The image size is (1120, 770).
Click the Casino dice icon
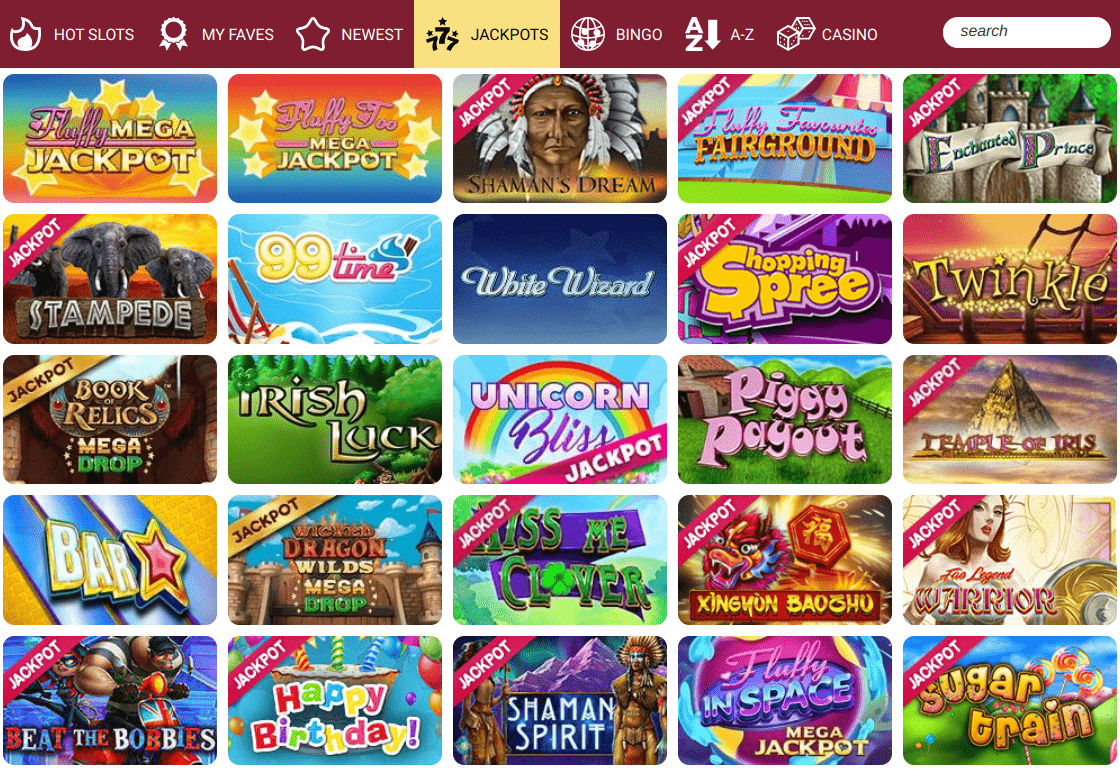tap(795, 34)
